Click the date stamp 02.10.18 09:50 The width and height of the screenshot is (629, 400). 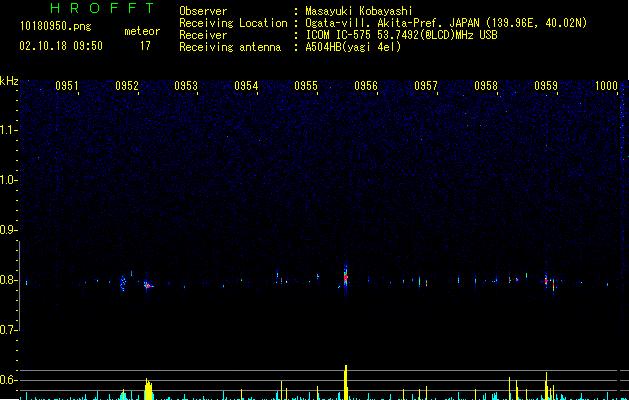pos(61,46)
